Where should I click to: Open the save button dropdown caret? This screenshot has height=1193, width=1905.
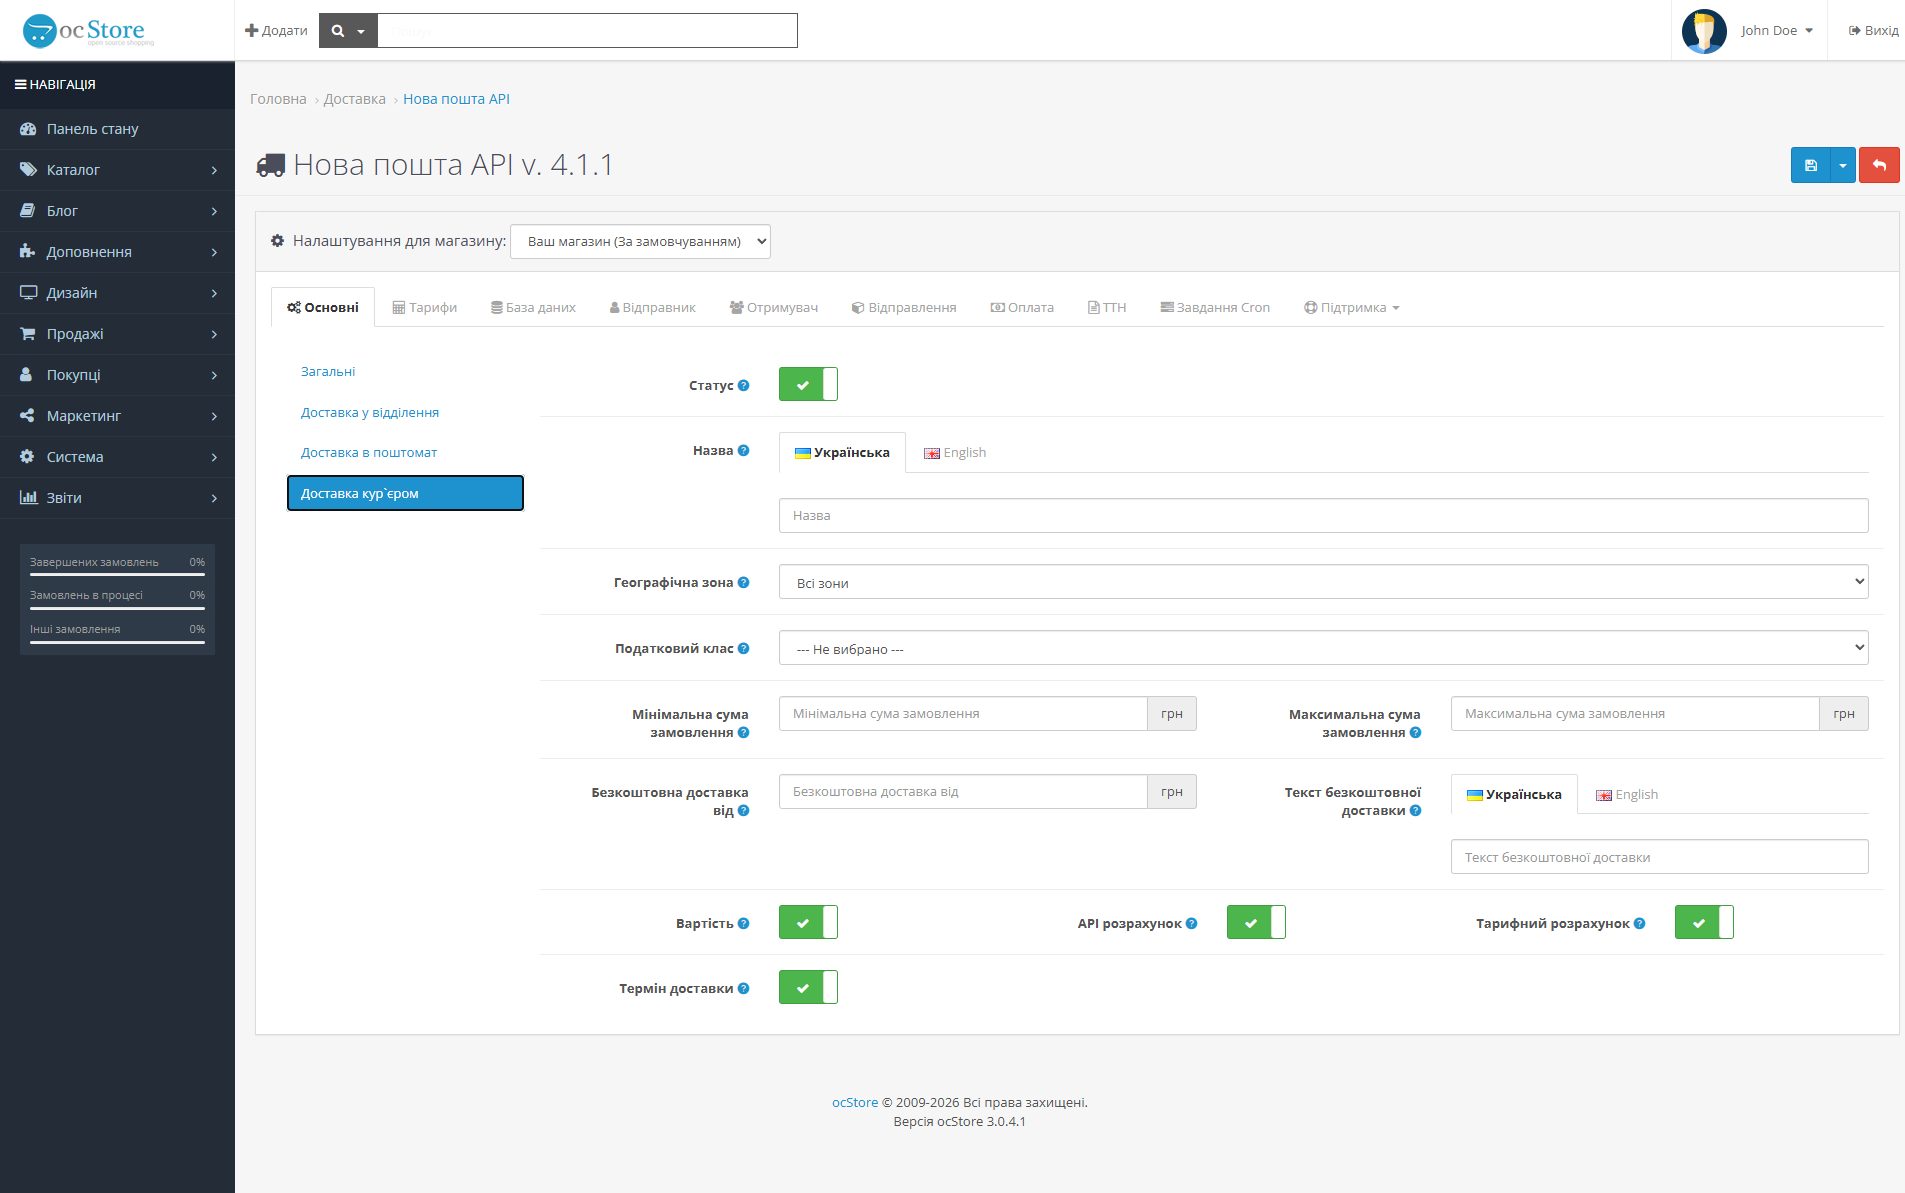[1843, 165]
